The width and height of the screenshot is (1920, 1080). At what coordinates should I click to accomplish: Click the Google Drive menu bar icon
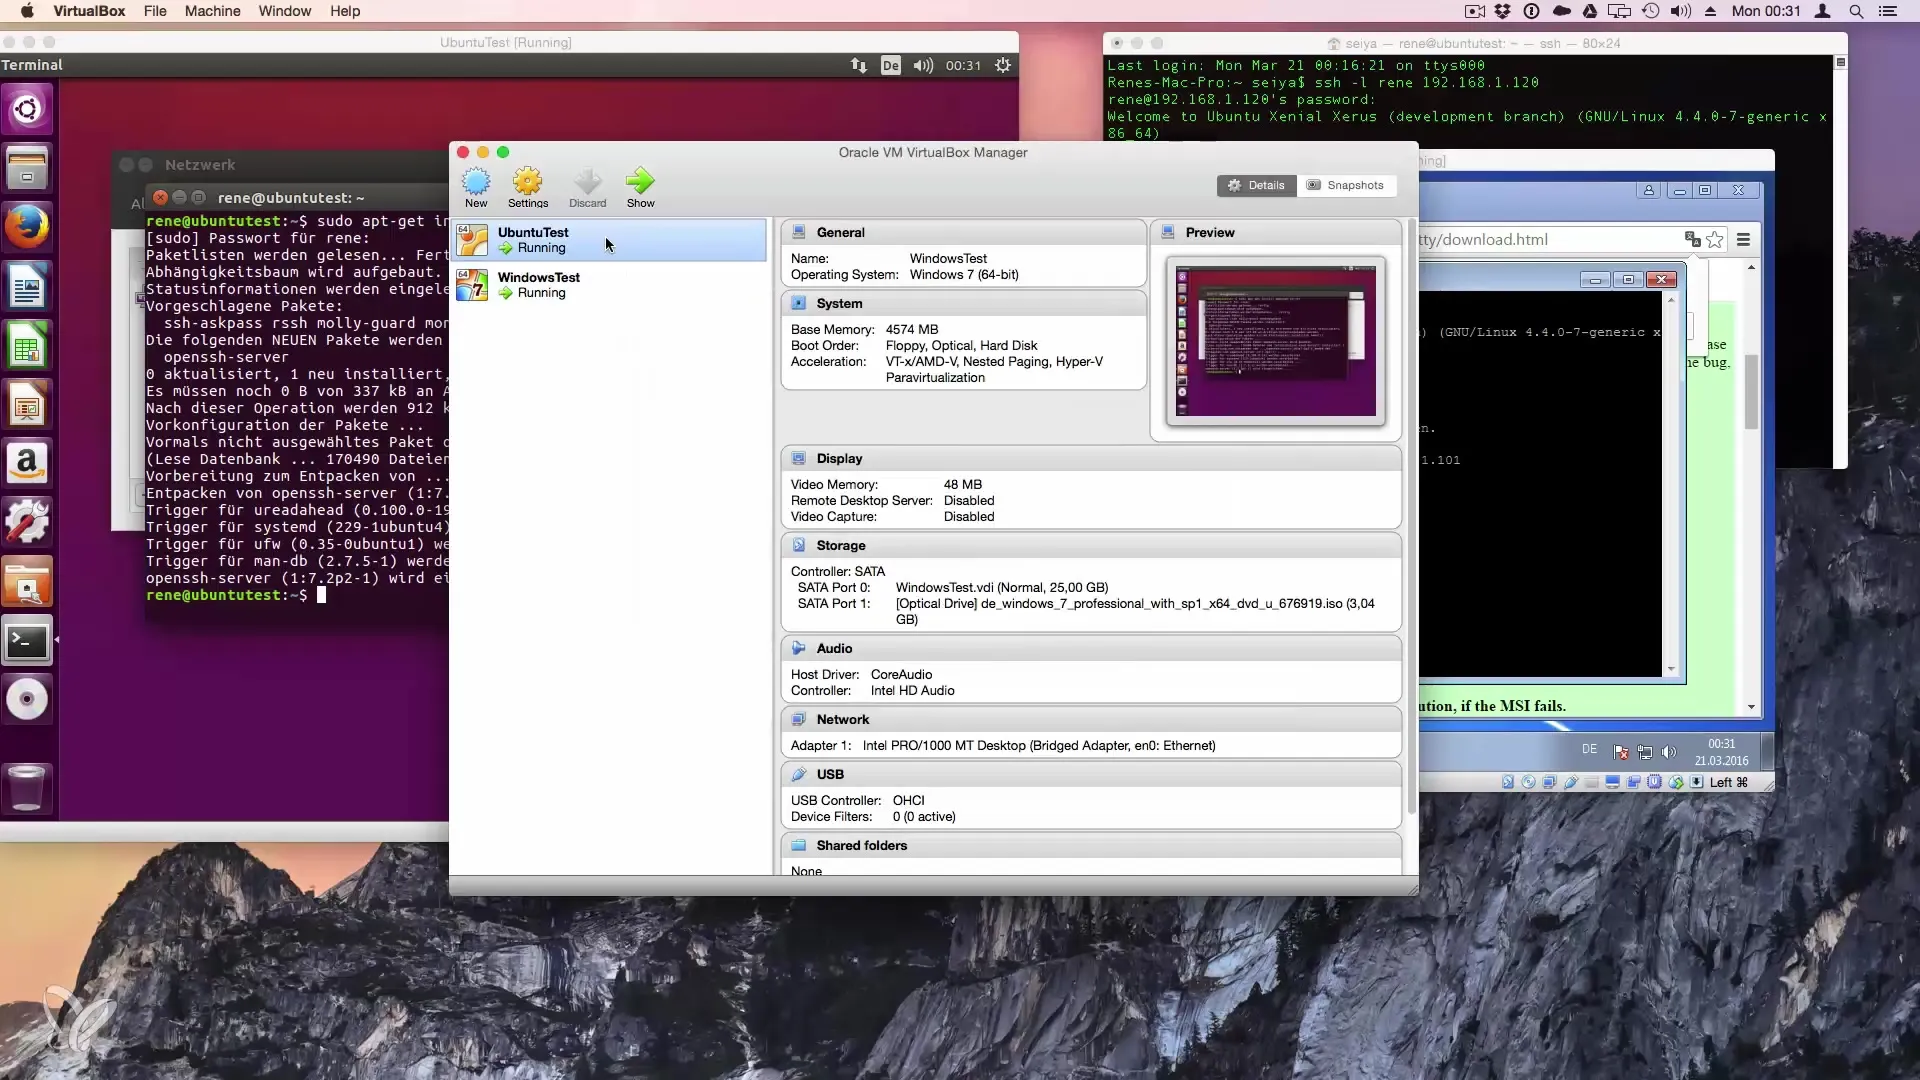[x=1590, y=11]
